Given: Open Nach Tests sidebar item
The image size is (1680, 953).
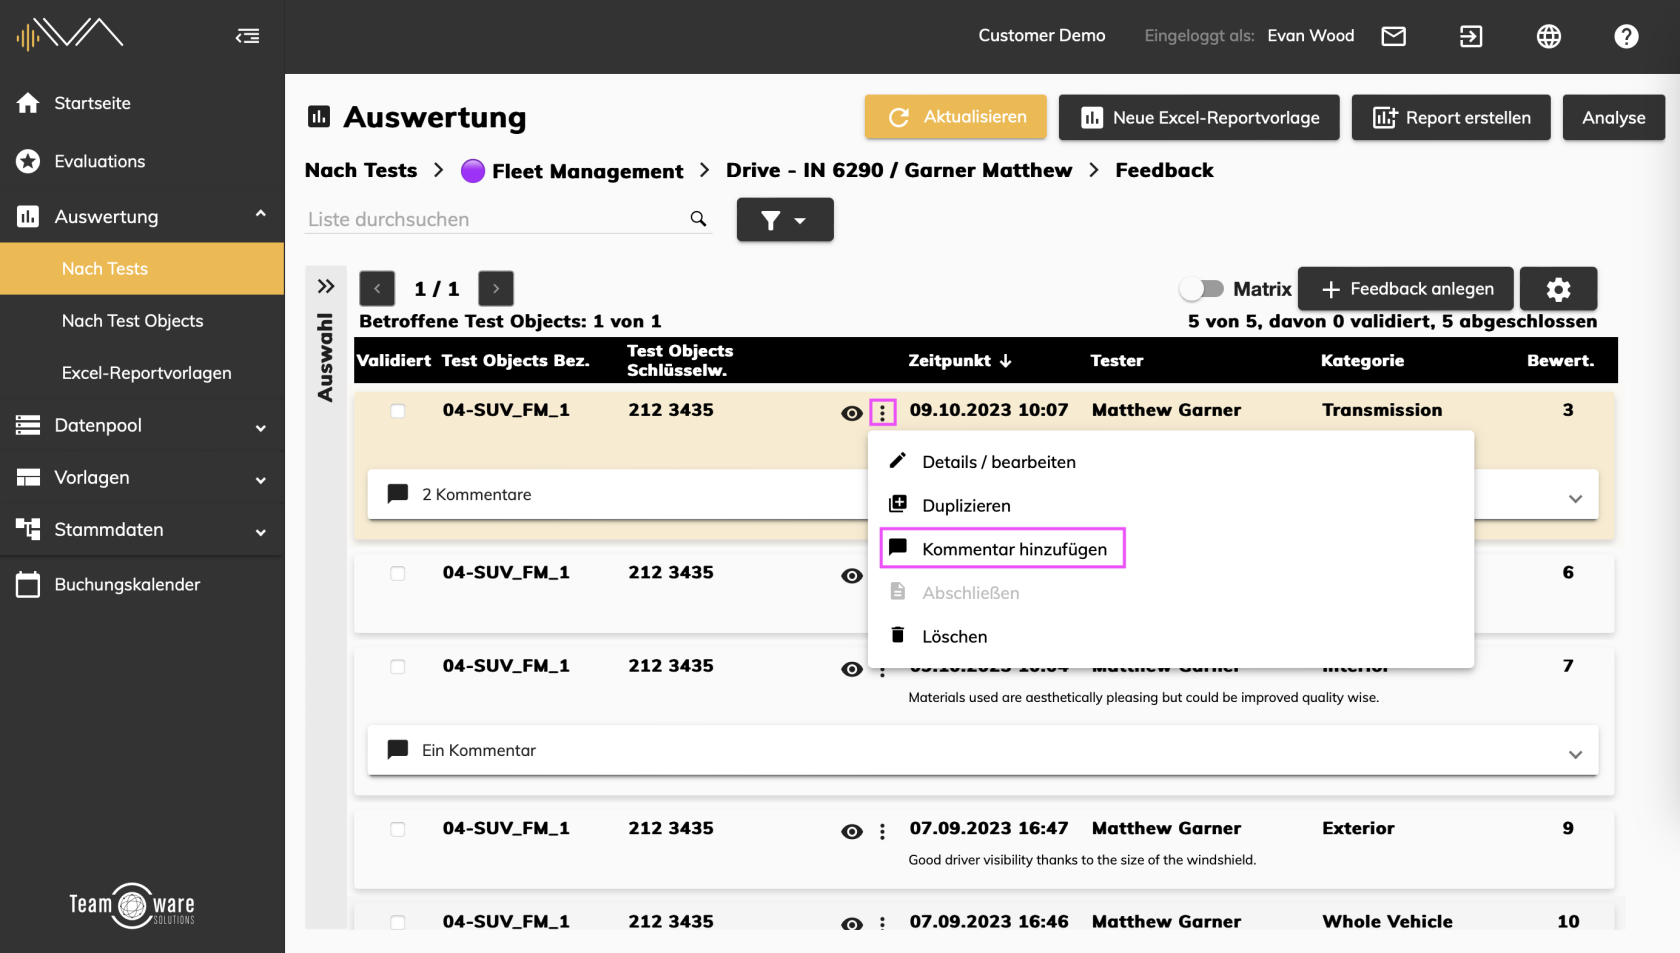Looking at the screenshot, I should point(142,269).
